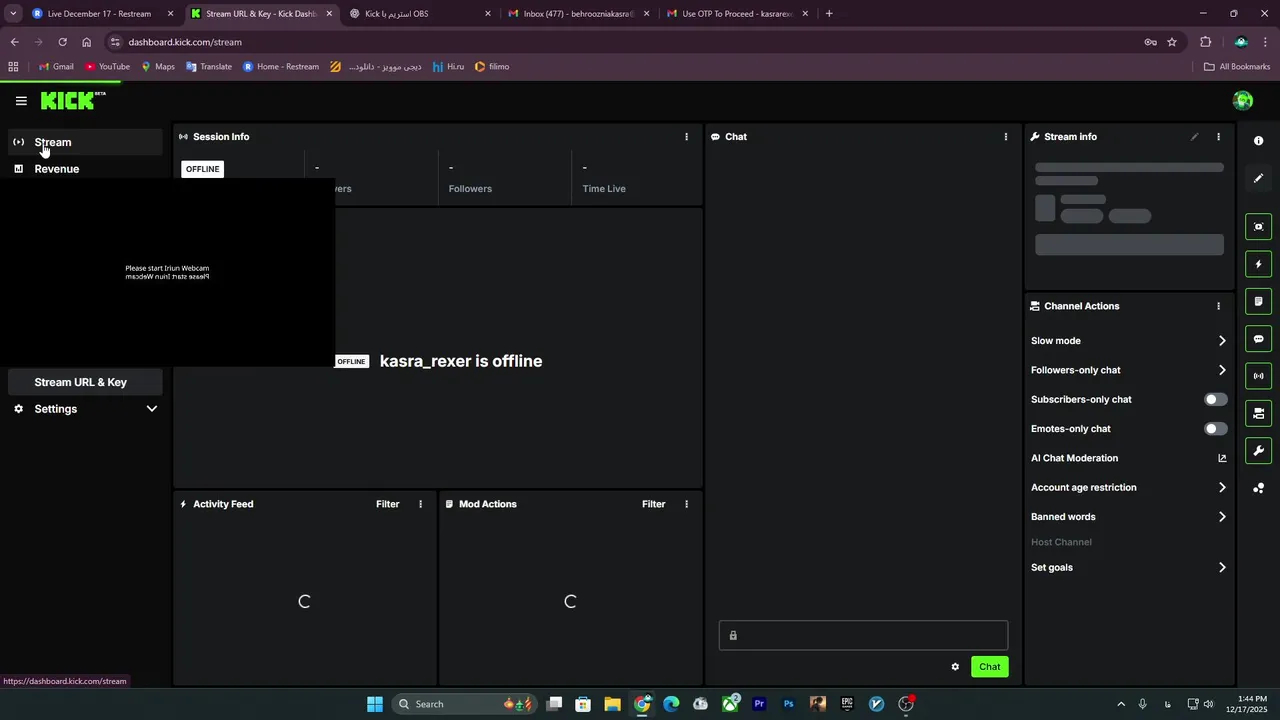The height and width of the screenshot is (720, 1280).
Task: Toggle the chat bubble widget in the sidebar
Action: (x=1258, y=339)
